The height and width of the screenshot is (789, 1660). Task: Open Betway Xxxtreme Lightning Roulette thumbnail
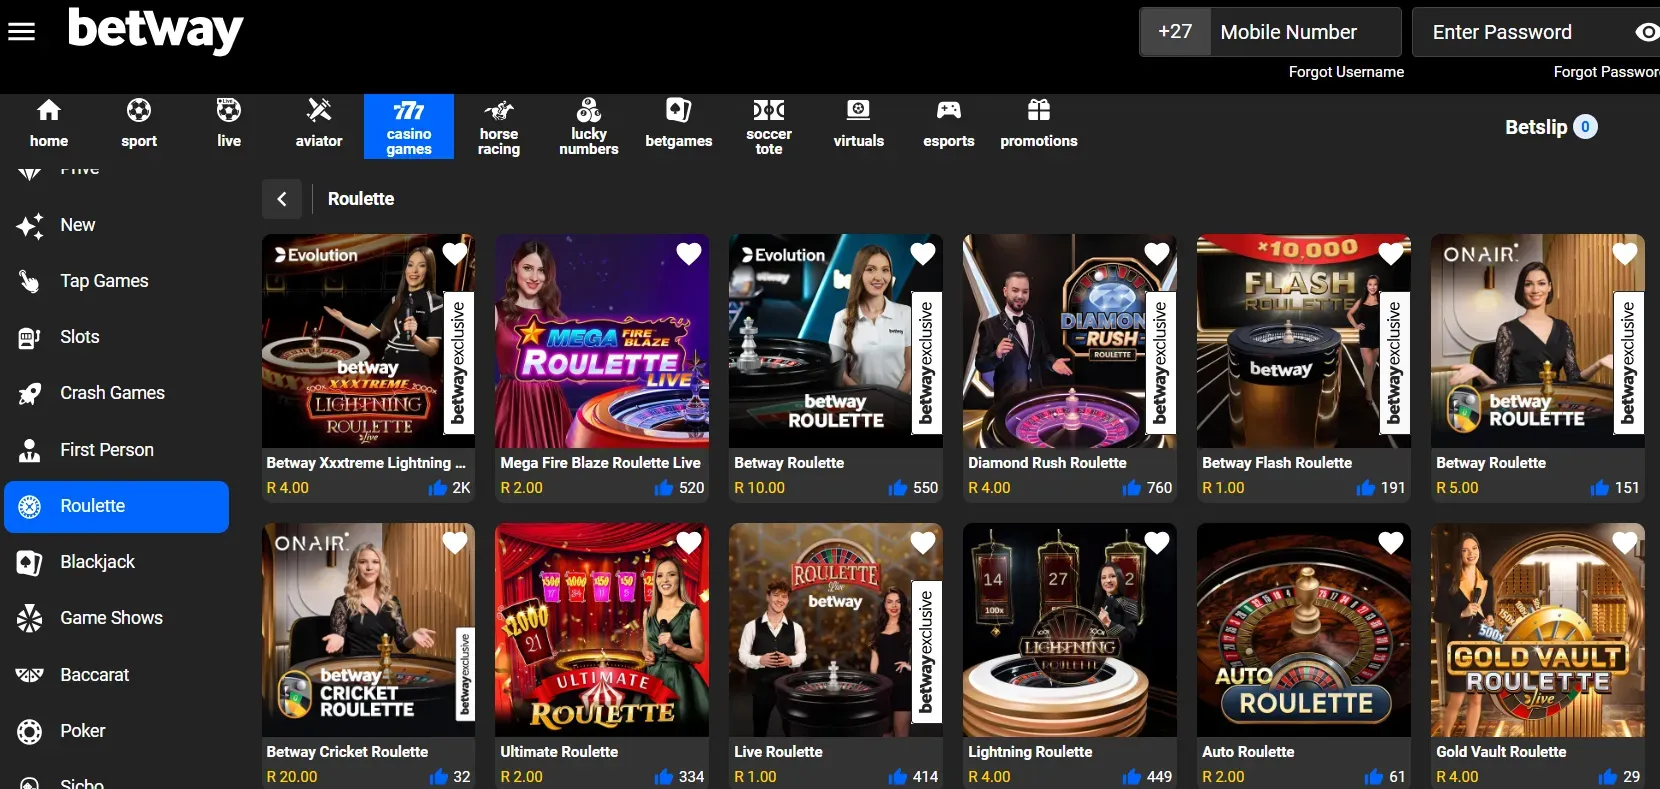tap(368, 341)
